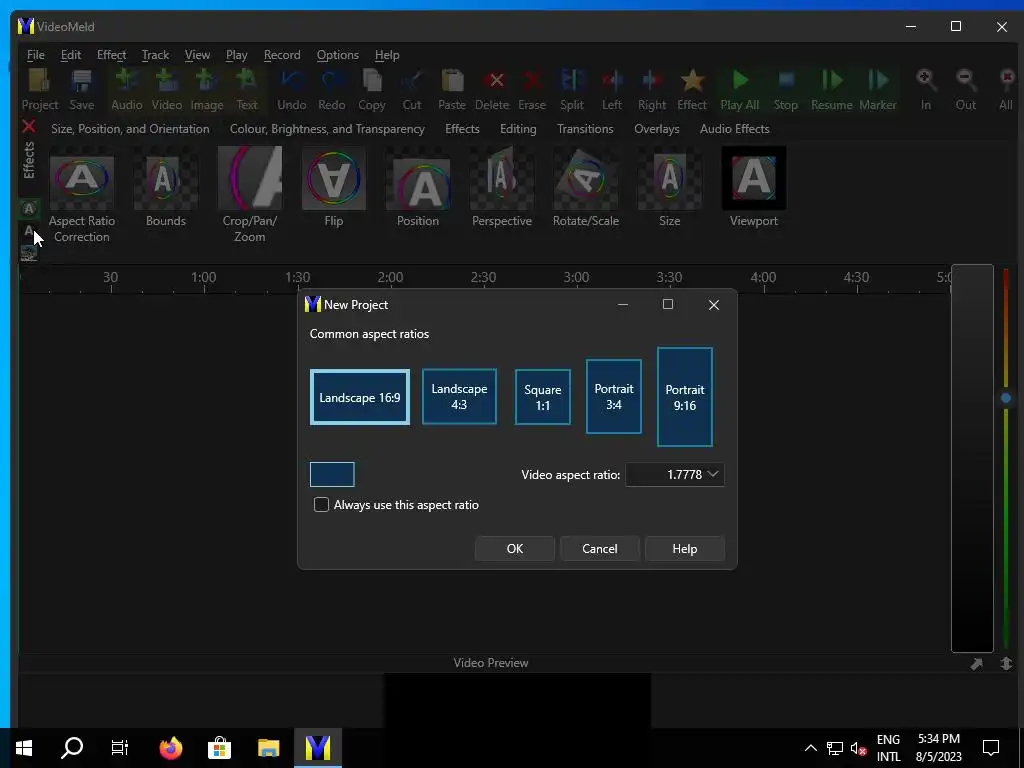Select the Viewport effect
The height and width of the screenshot is (768, 1024).
click(x=754, y=187)
